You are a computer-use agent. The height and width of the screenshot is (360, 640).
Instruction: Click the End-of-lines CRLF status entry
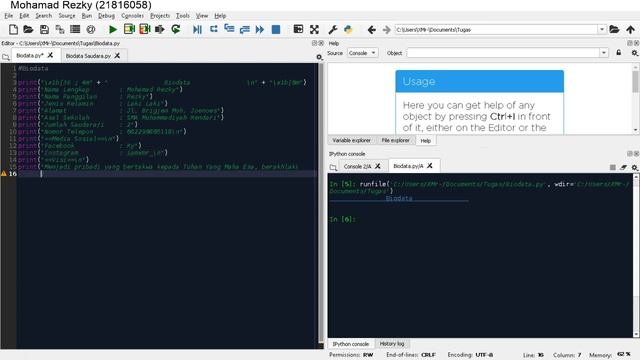pyautogui.click(x=411, y=355)
